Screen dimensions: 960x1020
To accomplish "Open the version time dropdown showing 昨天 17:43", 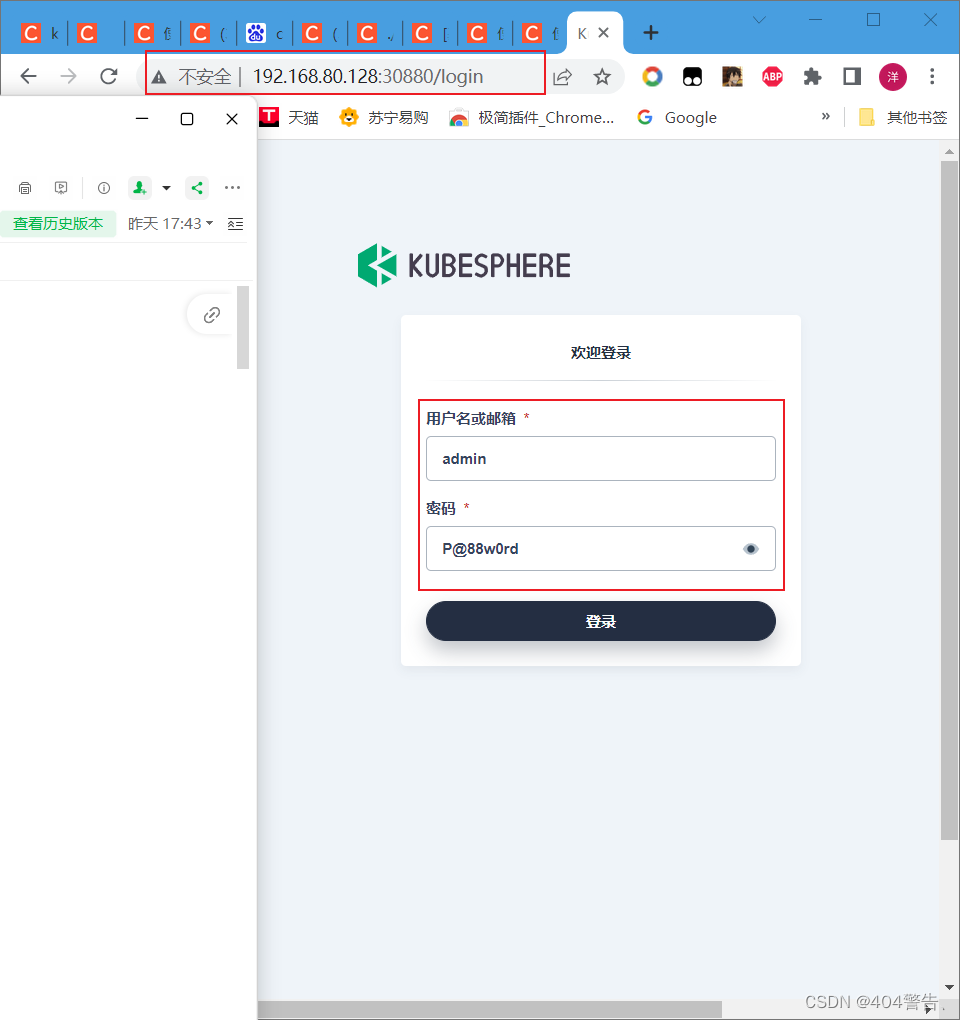I will [170, 223].
